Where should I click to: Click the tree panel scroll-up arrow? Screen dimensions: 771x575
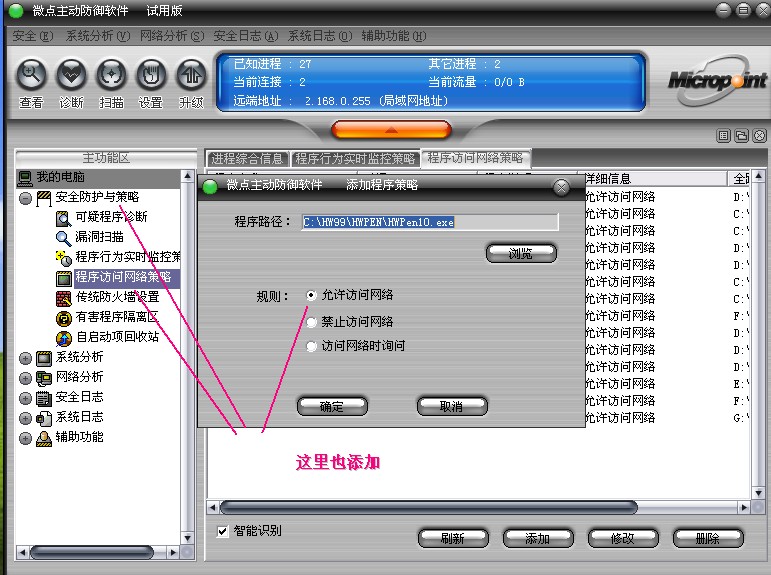pyautogui.click(x=187, y=176)
